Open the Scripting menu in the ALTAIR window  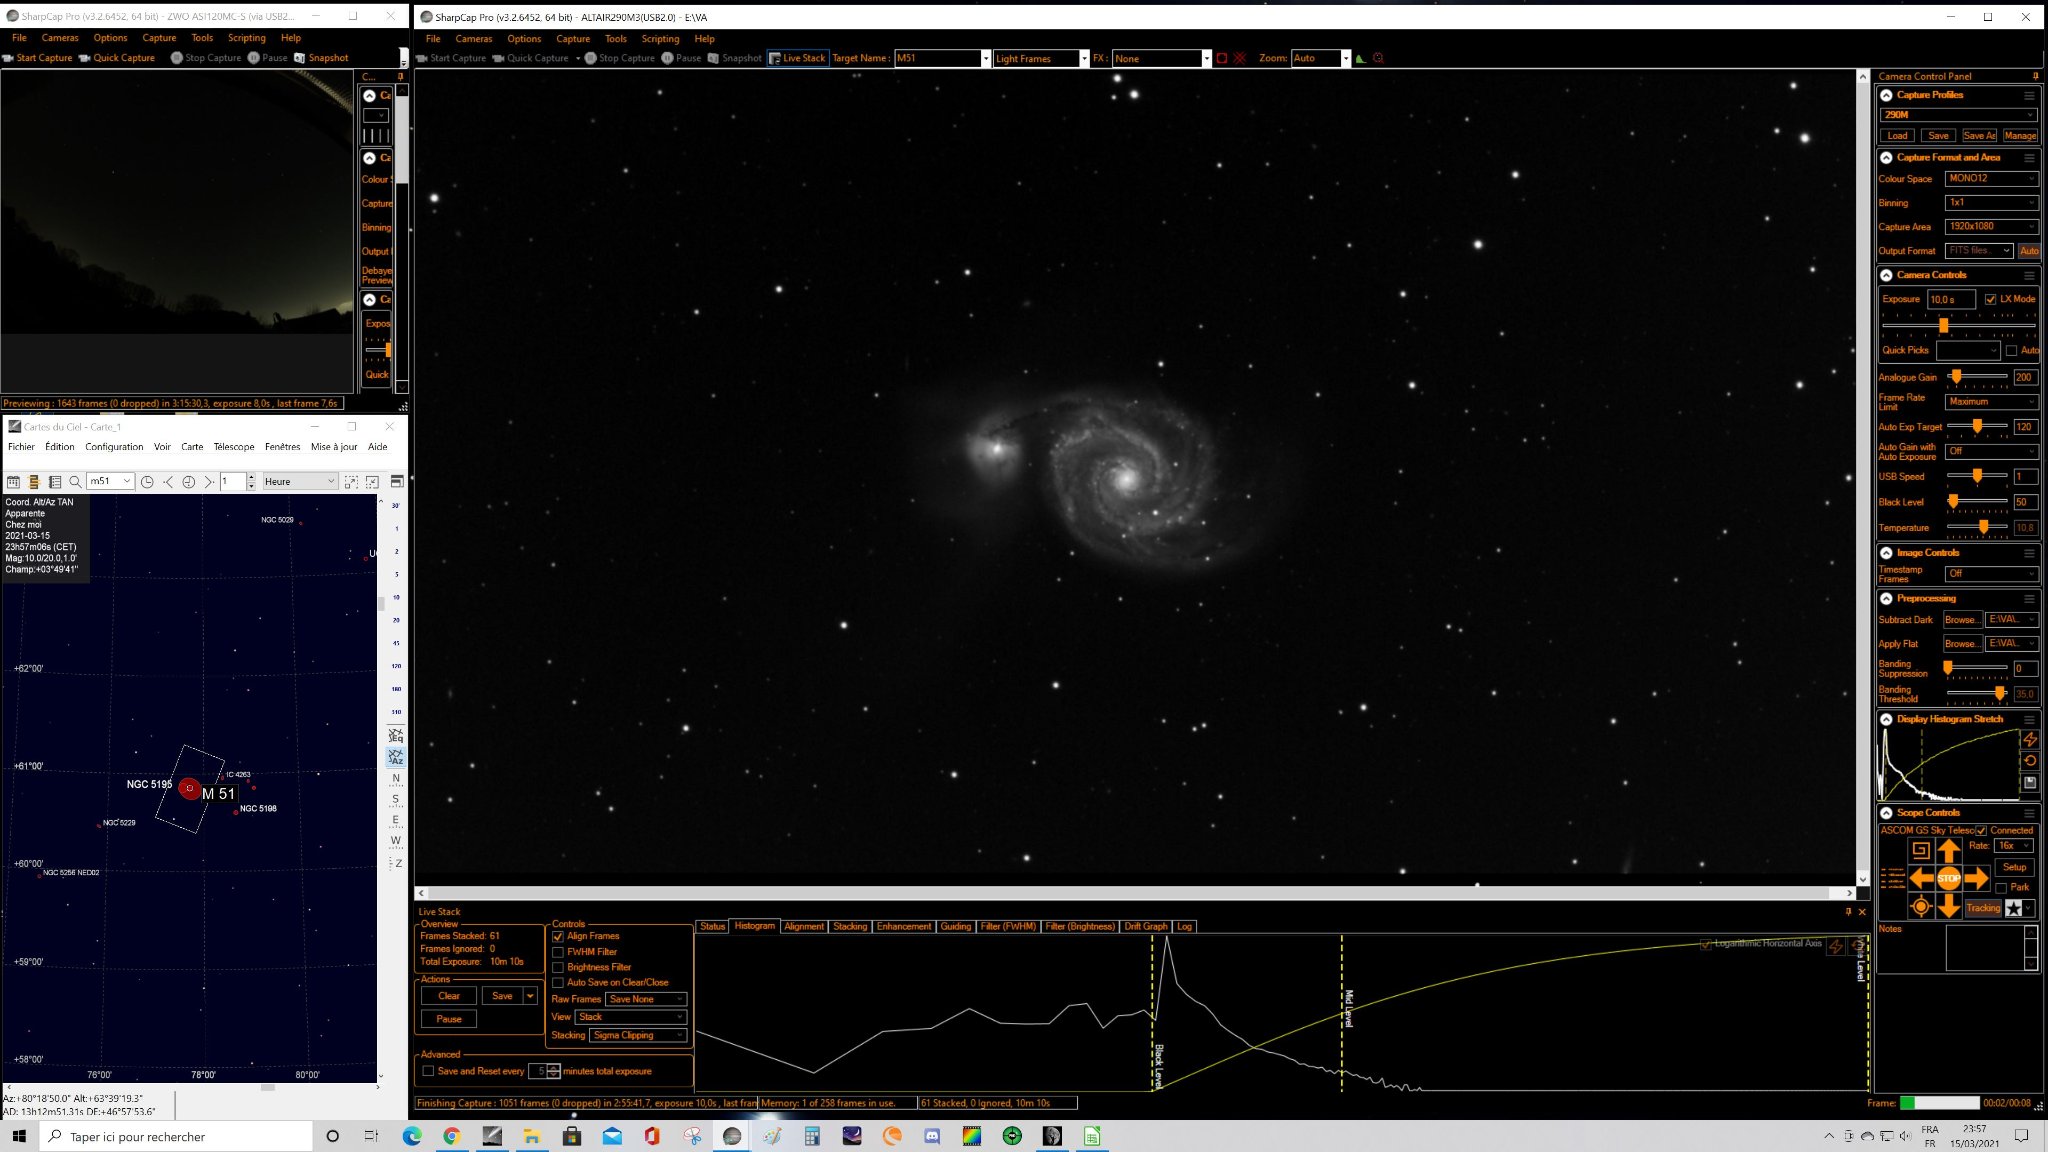[660, 39]
